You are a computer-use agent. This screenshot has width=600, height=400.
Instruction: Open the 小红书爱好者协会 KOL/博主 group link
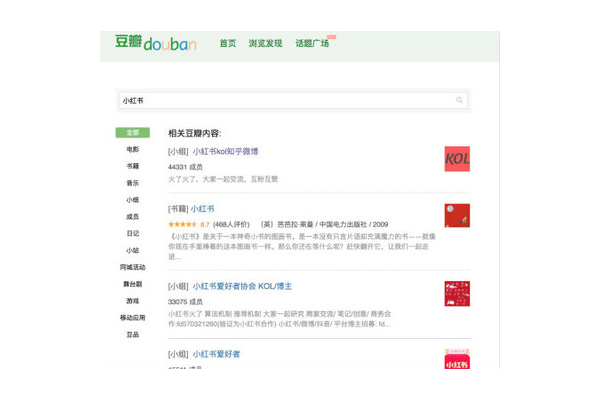click(x=242, y=286)
